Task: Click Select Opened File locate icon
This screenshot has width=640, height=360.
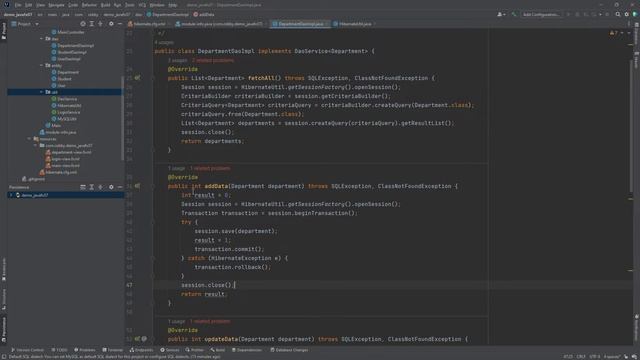Action: pyautogui.click(x=83, y=24)
